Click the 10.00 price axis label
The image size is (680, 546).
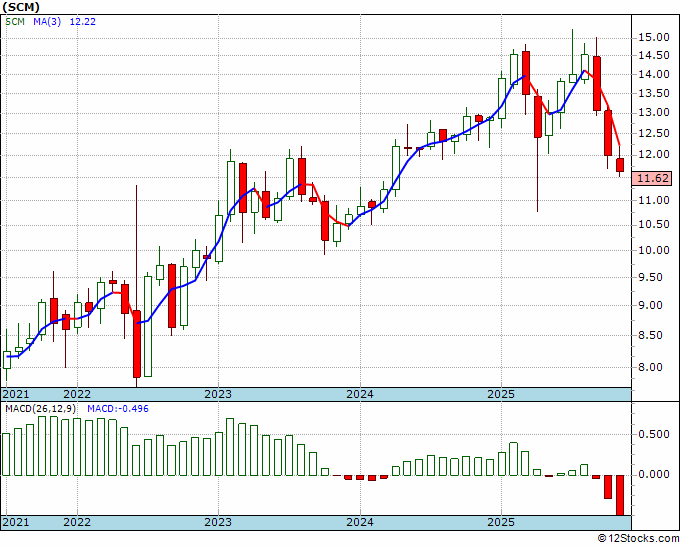[x=654, y=250]
